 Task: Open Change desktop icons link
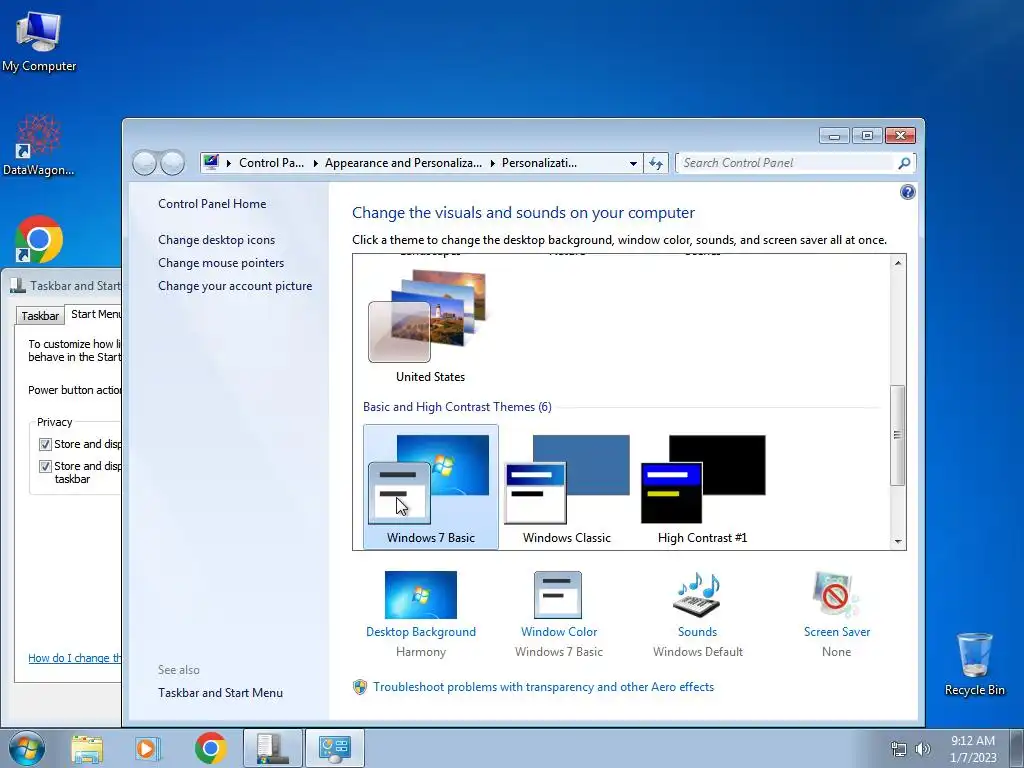click(216, 240)
